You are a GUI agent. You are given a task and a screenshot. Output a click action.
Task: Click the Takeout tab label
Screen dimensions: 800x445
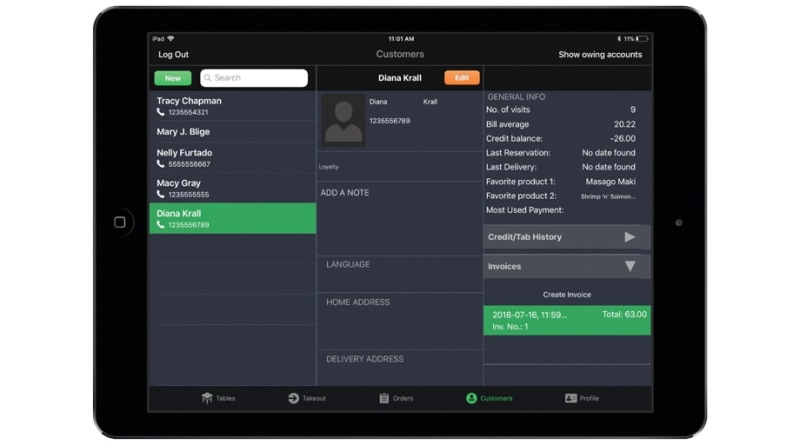point(314,399)
